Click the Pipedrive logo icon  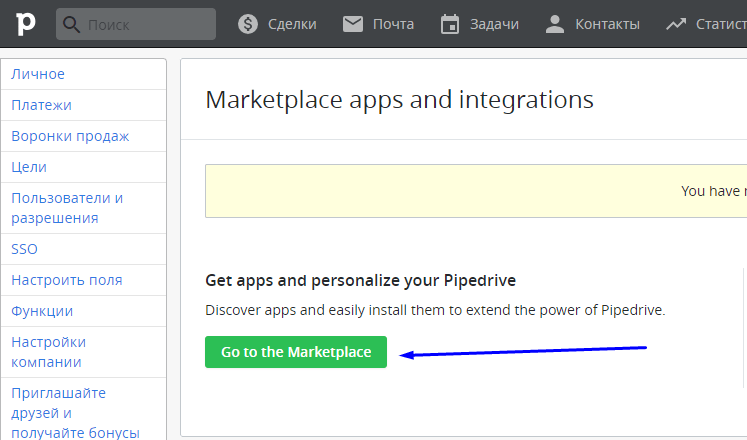click(21, 23)
